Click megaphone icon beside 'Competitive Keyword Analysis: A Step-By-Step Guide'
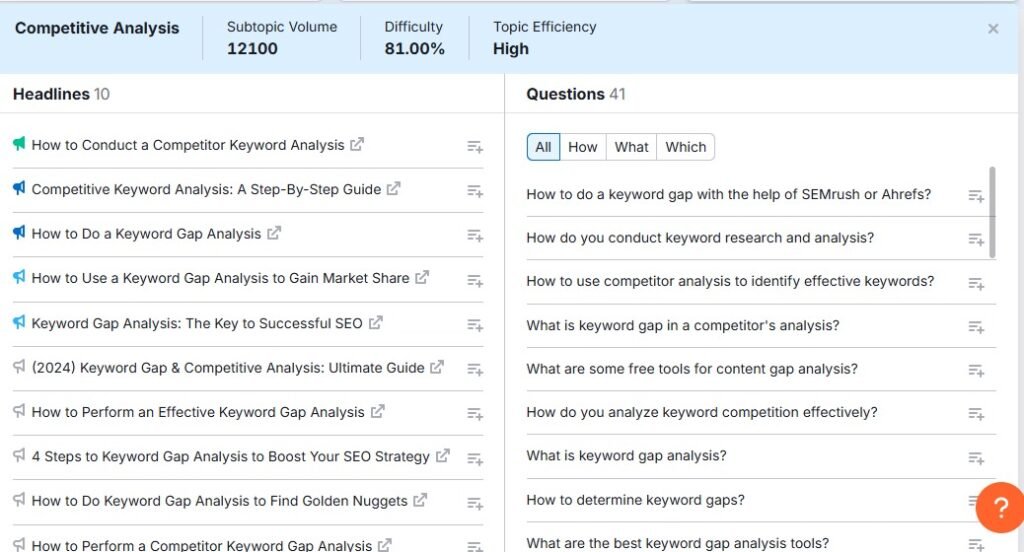The width and height of the screenshot is (1024, 552). point(19,188)
